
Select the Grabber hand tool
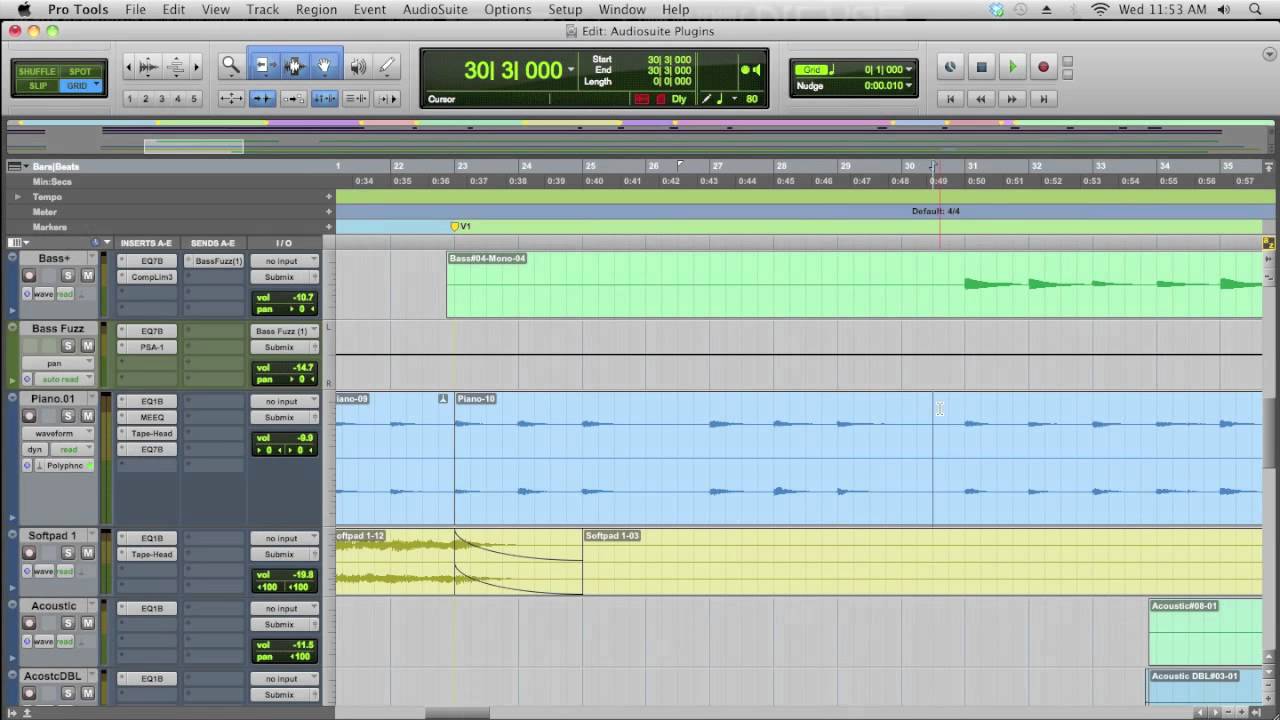[325, 66]
